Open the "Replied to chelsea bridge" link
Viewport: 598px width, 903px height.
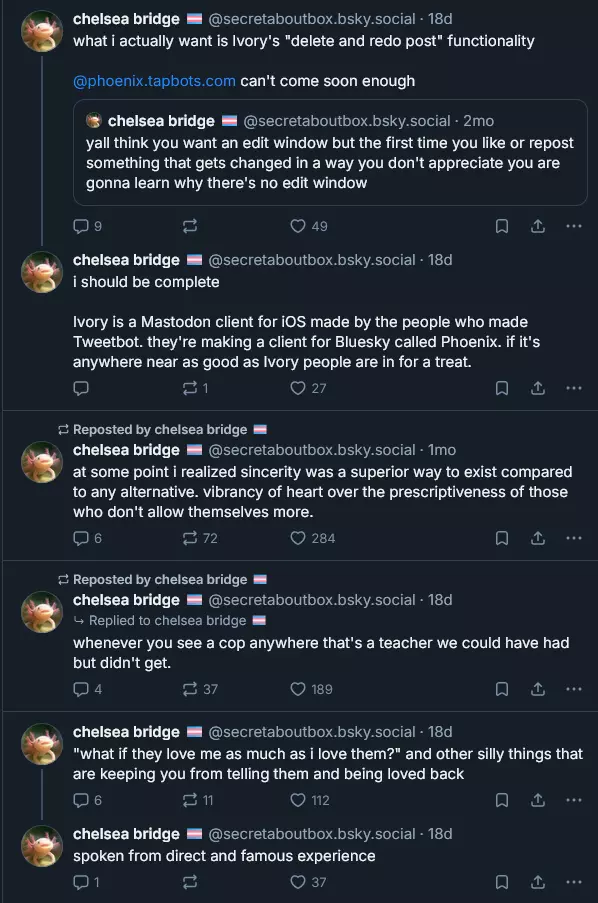[168, 620]
